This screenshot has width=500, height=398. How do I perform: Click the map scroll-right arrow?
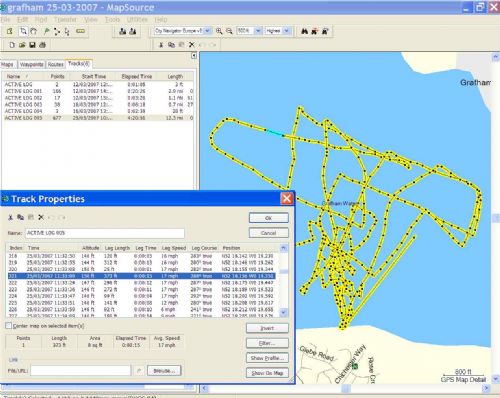[x=487, y=388]
